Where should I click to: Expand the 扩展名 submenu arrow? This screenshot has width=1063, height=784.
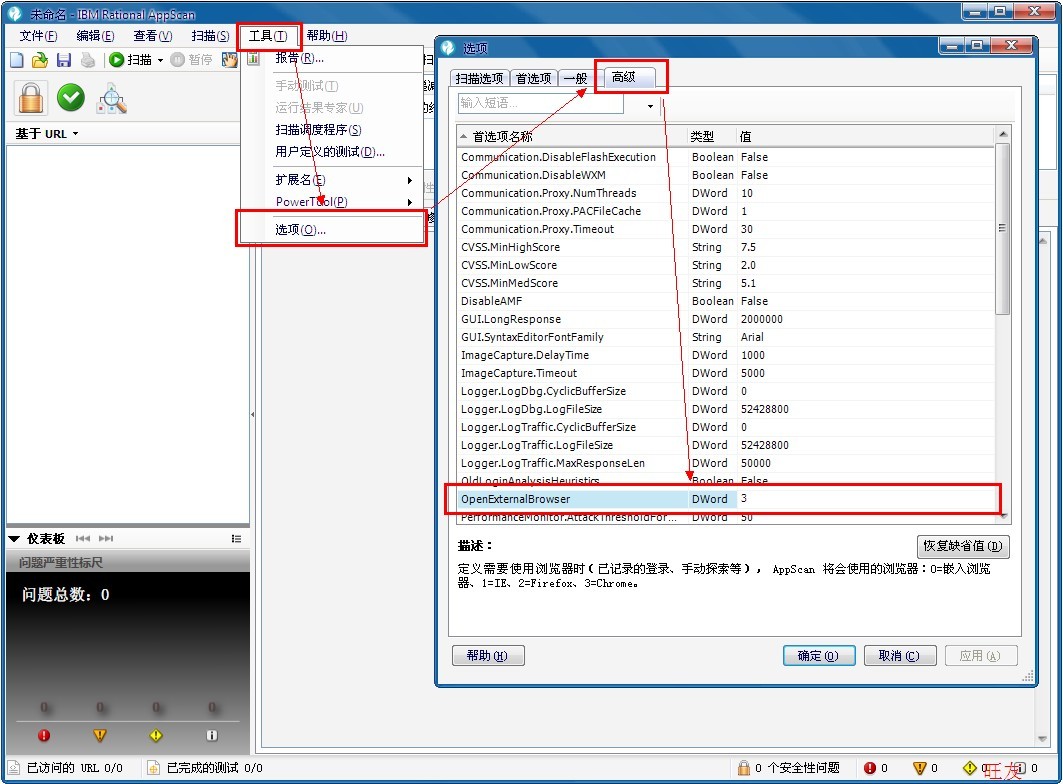click(x=409, y=180)
